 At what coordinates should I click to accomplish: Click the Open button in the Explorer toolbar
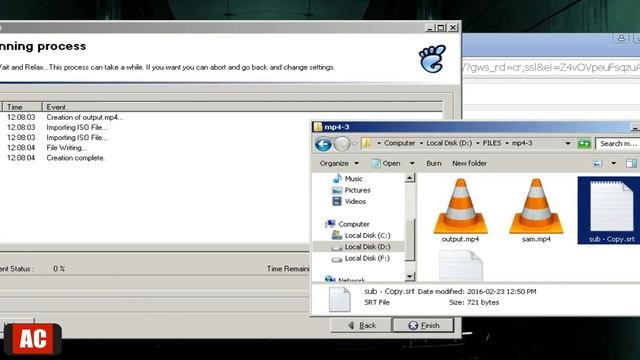click(386, 163)
